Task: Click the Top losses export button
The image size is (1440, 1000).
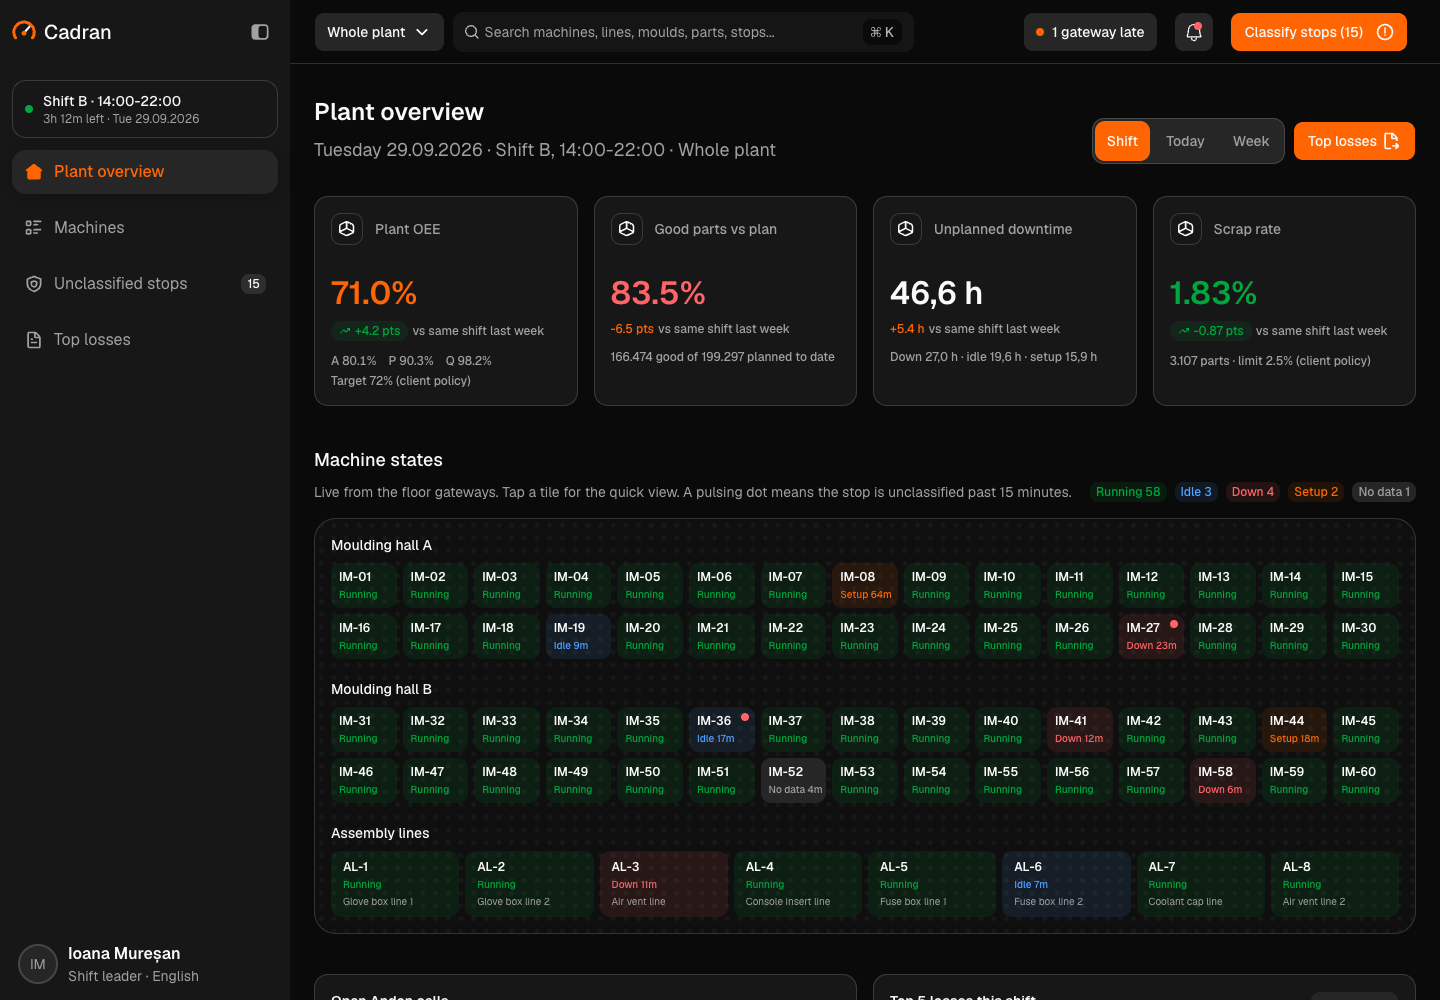Action: click(x=1354, y=141)
